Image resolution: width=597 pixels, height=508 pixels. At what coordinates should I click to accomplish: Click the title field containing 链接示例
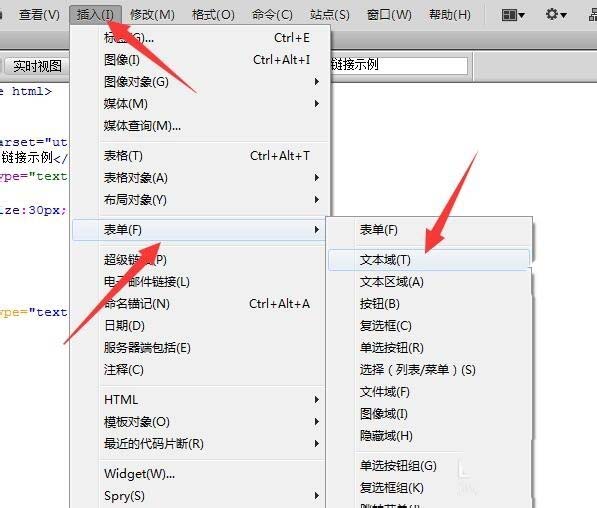point(399,65)
